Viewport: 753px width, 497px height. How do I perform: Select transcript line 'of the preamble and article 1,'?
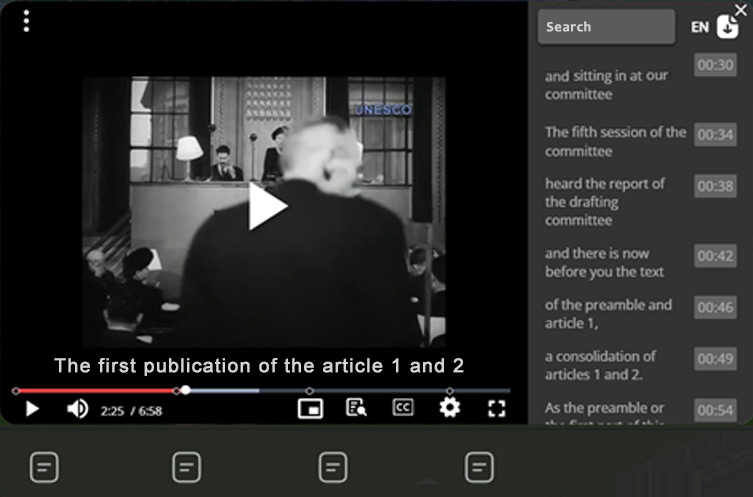608,314
